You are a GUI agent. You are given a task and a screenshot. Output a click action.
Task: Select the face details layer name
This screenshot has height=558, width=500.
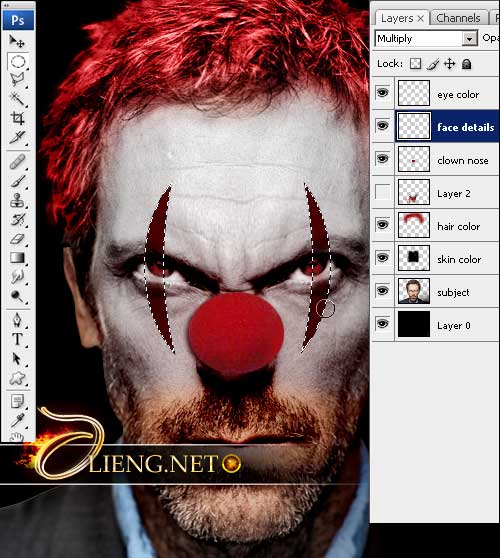[465, 127]
